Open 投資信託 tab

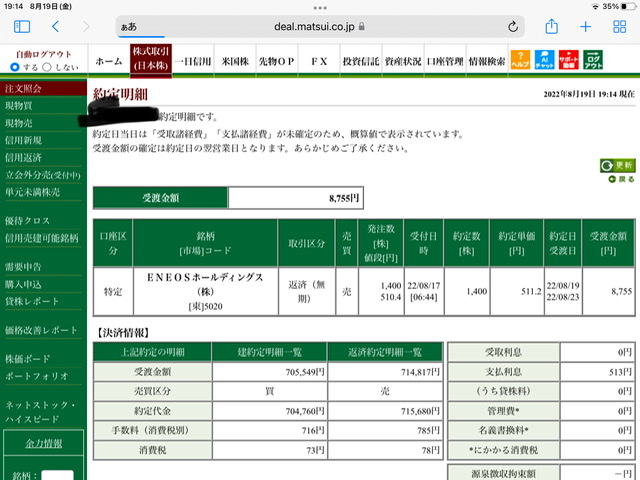coord(361,61)
